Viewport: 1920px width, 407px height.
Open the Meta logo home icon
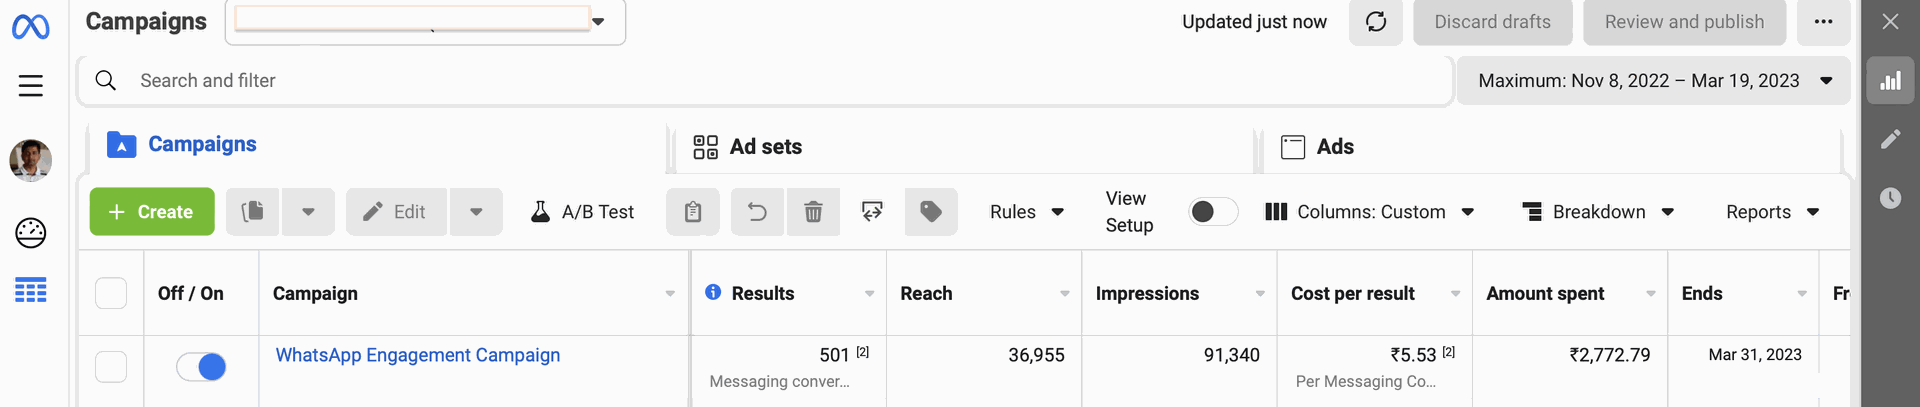point(31,26)
